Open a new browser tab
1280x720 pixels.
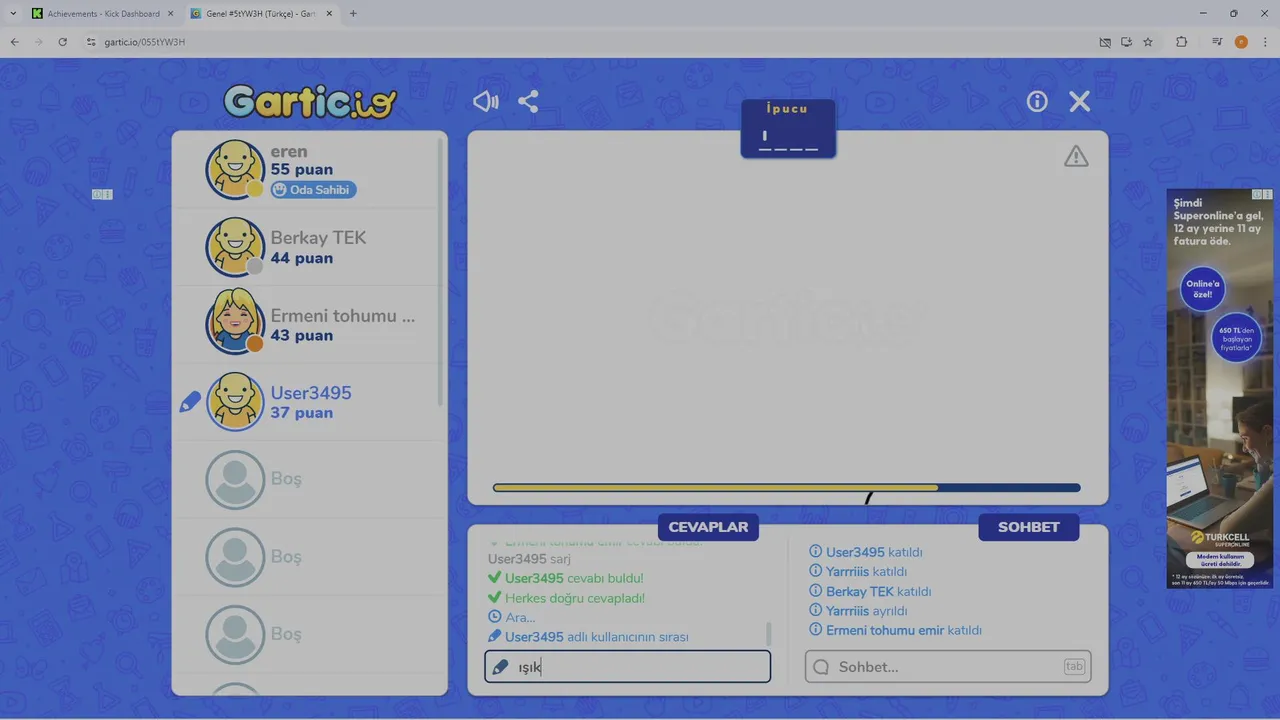tap(353, 14)
